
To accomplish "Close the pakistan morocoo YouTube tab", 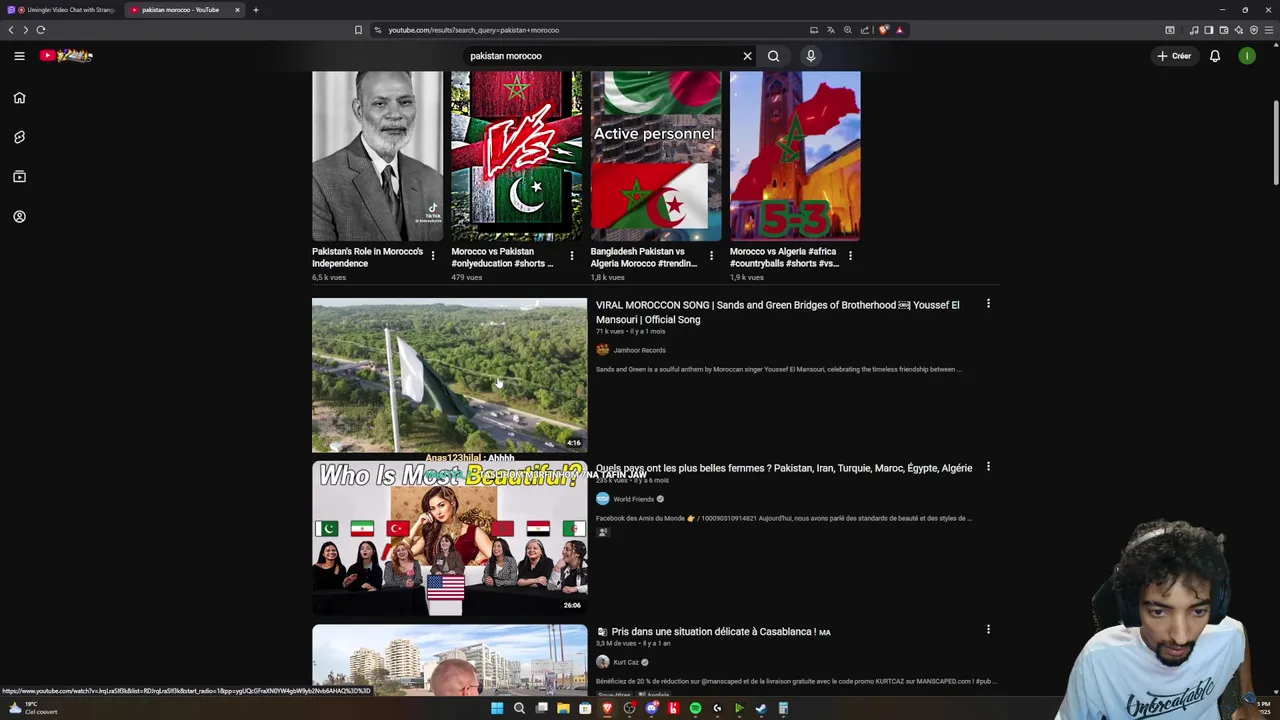I will click(x=237, y=10).
